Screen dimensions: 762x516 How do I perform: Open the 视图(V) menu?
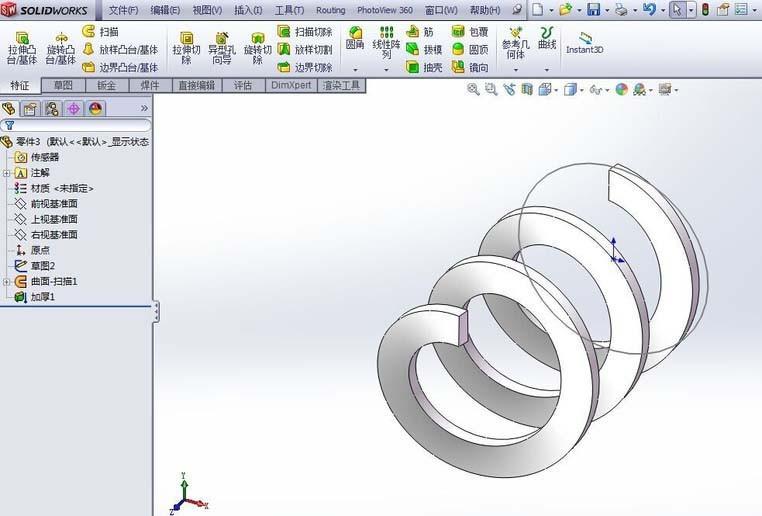pos(208,10)
